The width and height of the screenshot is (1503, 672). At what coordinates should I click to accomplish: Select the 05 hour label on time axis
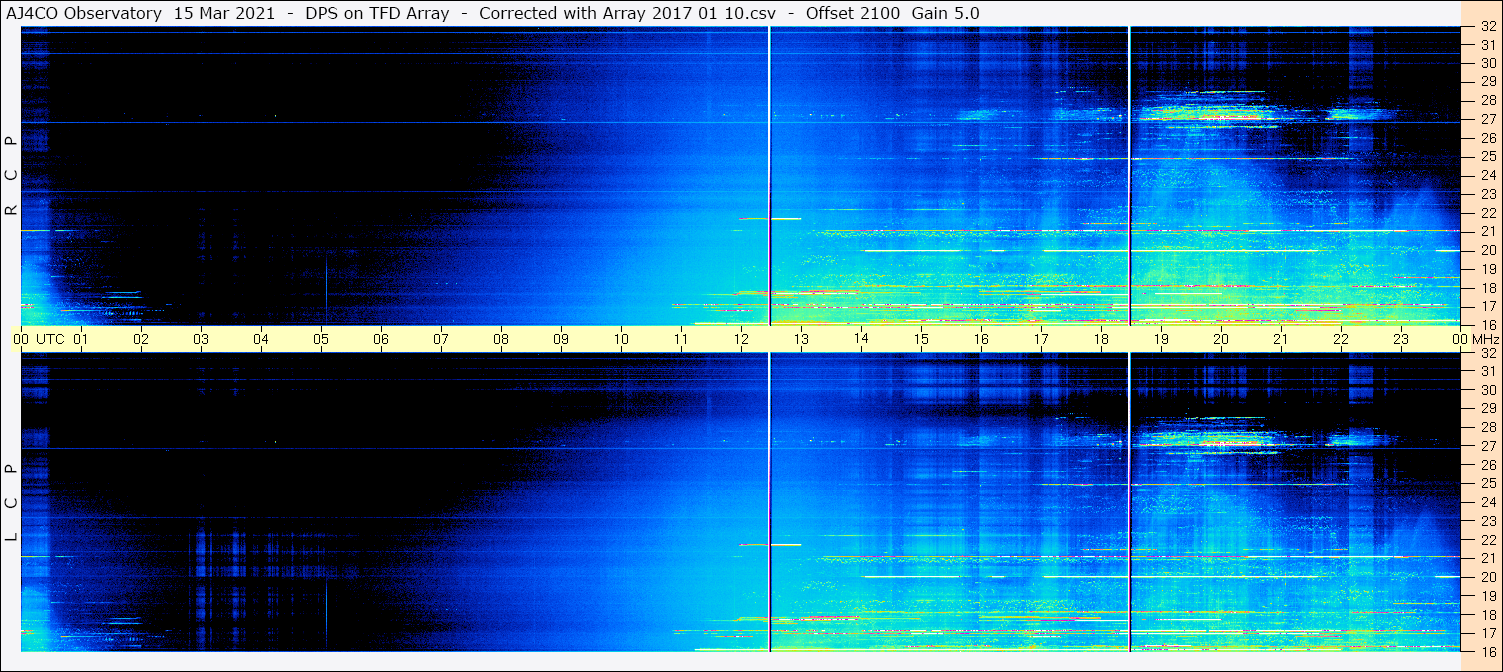[321, 339]
